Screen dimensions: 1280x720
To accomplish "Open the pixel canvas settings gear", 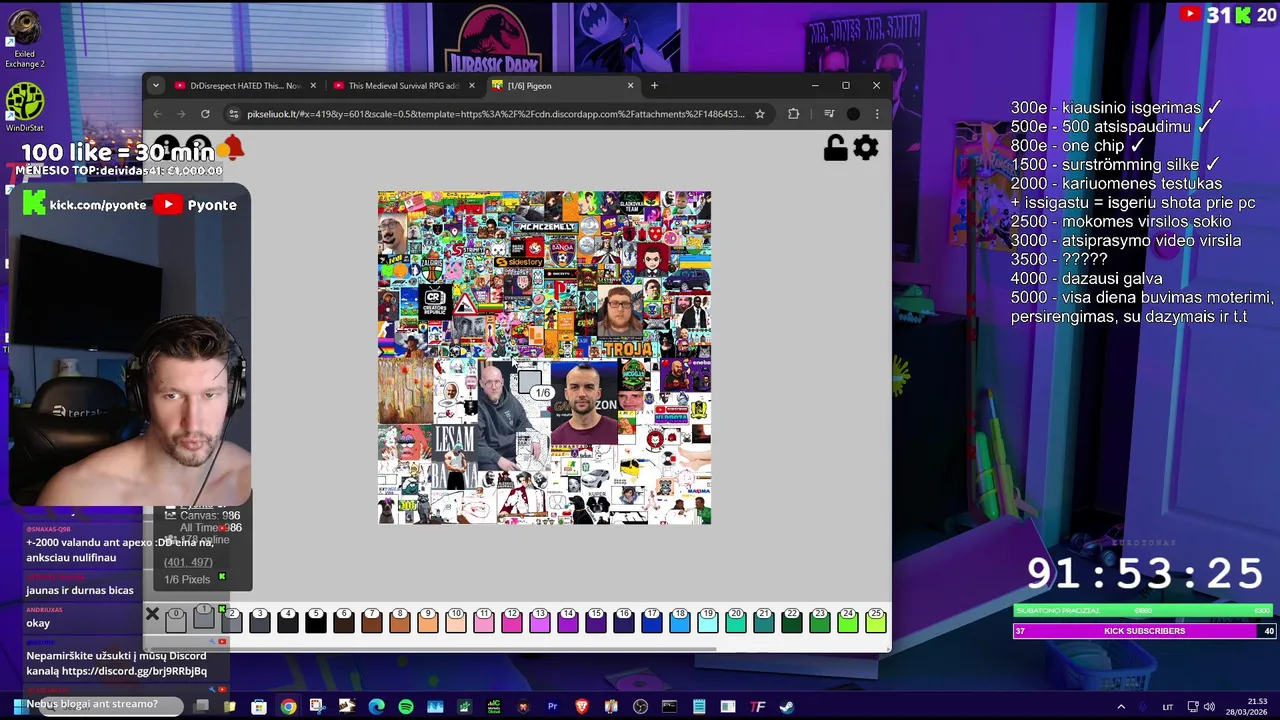I will pos(866,148).
